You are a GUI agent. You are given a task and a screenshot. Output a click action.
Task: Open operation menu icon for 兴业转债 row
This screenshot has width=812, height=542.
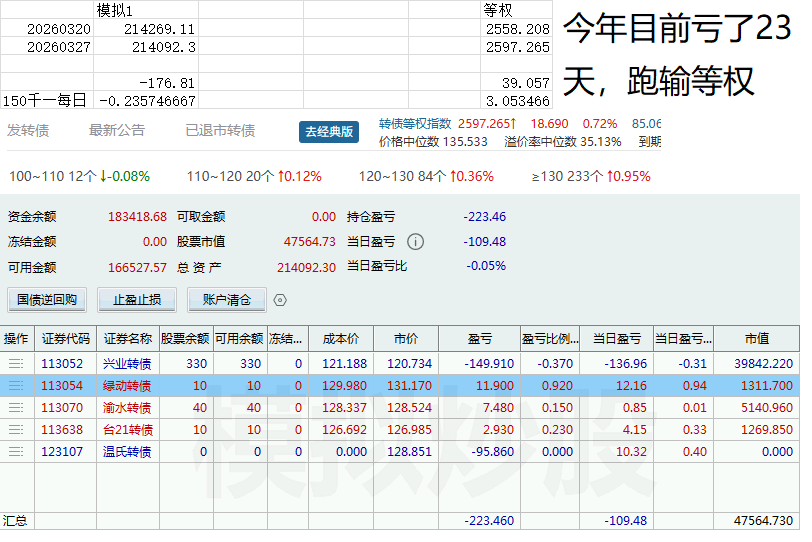[x=16, y=364]
